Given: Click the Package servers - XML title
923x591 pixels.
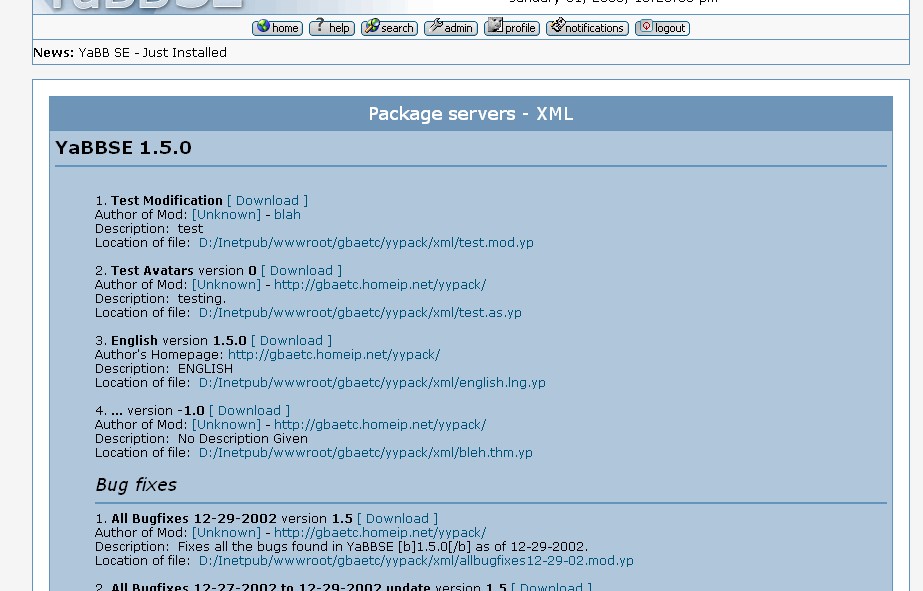Looking at the screenshot, I should pos(471,114).
